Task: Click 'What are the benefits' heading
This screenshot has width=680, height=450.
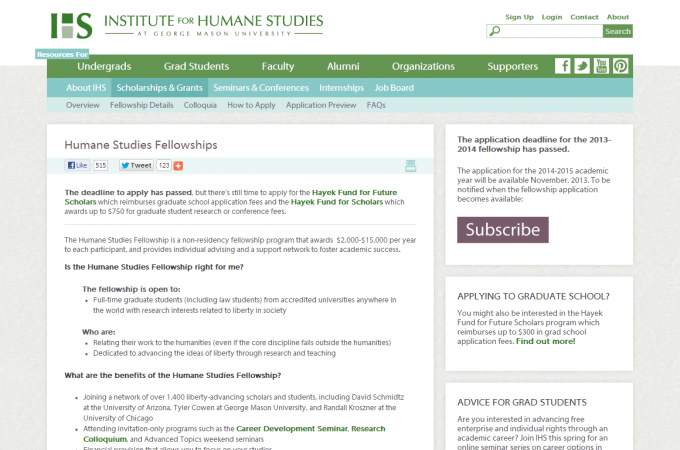Action: (x=173, y=375)
